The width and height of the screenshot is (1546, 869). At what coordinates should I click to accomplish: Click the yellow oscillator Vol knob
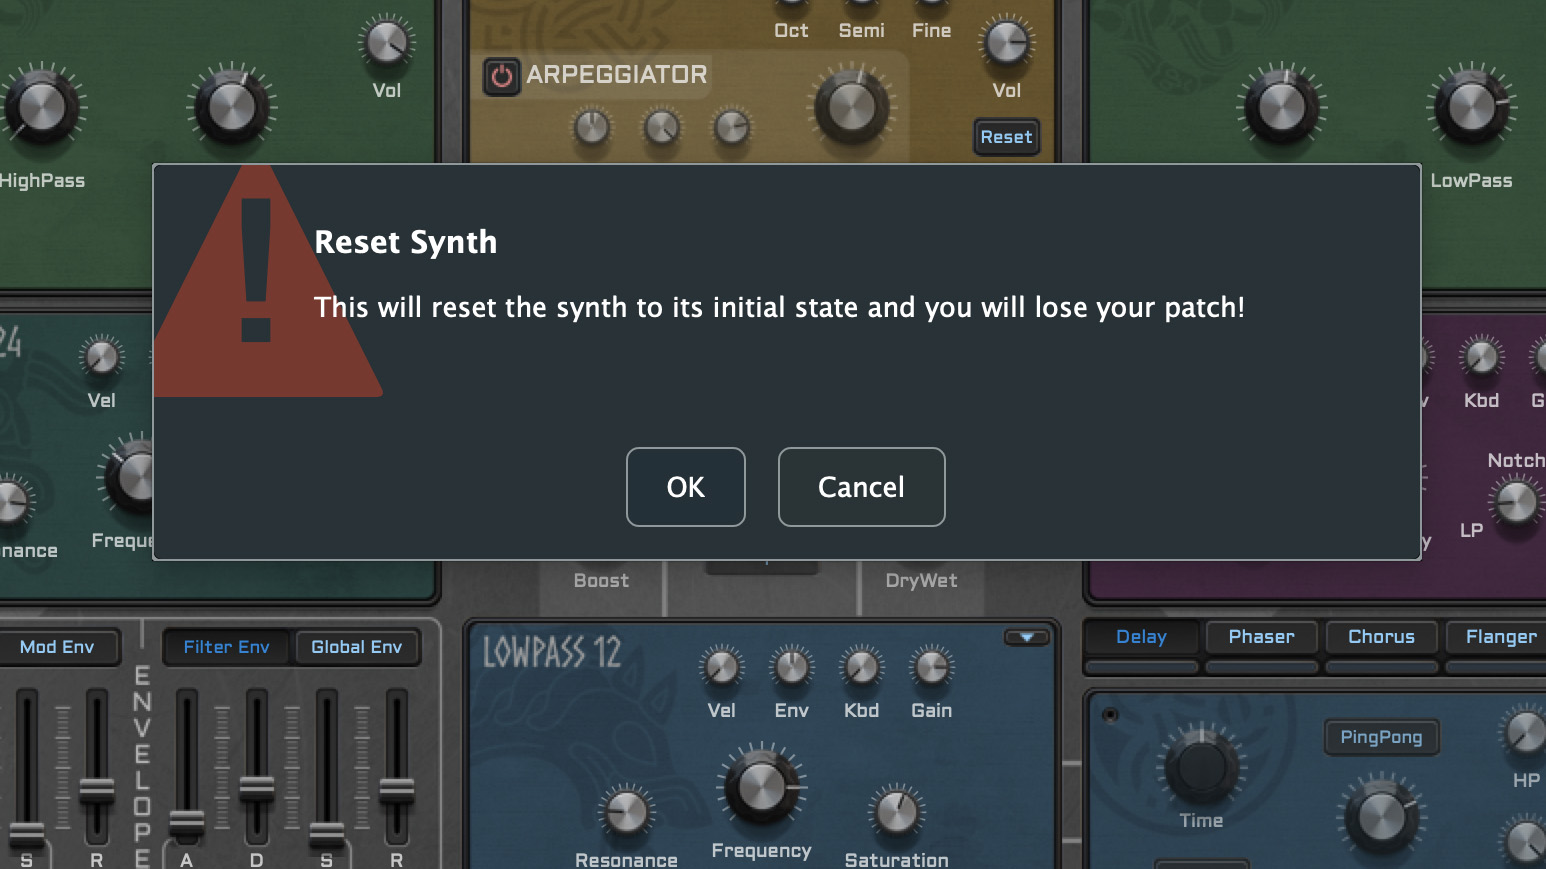click(1007, 43)
